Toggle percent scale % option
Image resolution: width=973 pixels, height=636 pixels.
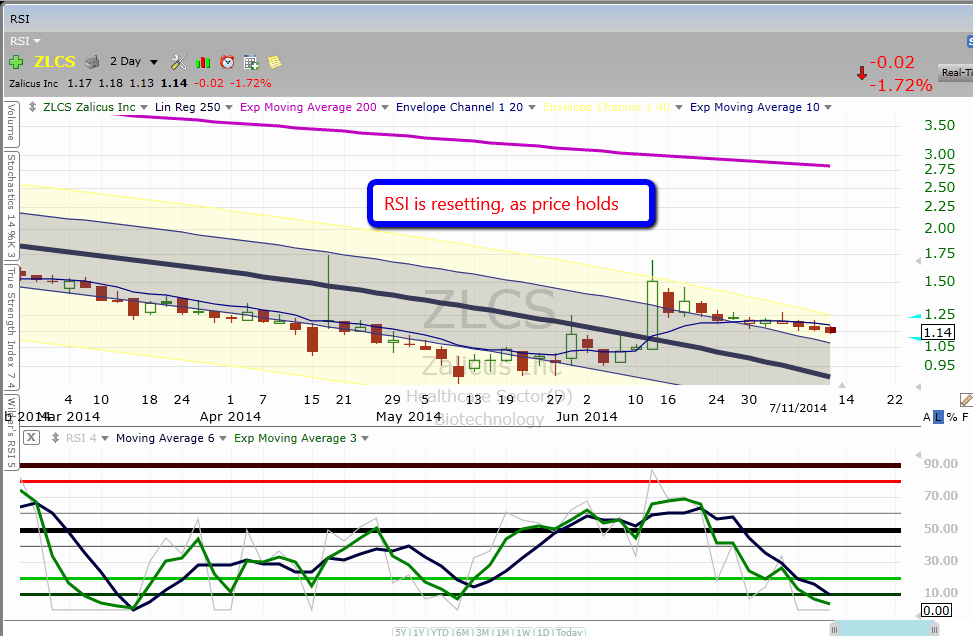[x=951, y=417]
